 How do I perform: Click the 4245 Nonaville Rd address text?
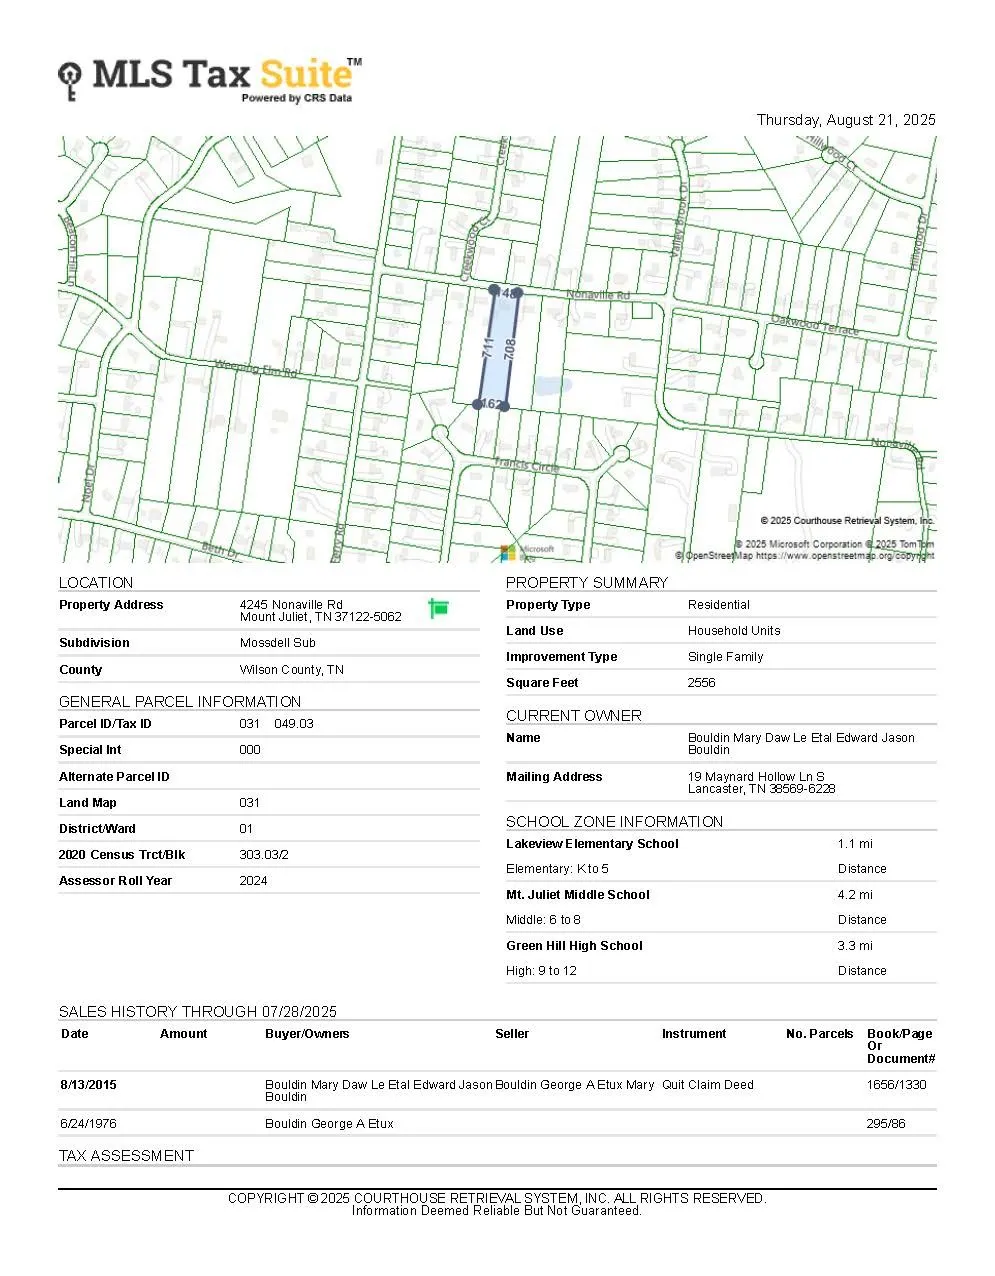click(291, 605)
